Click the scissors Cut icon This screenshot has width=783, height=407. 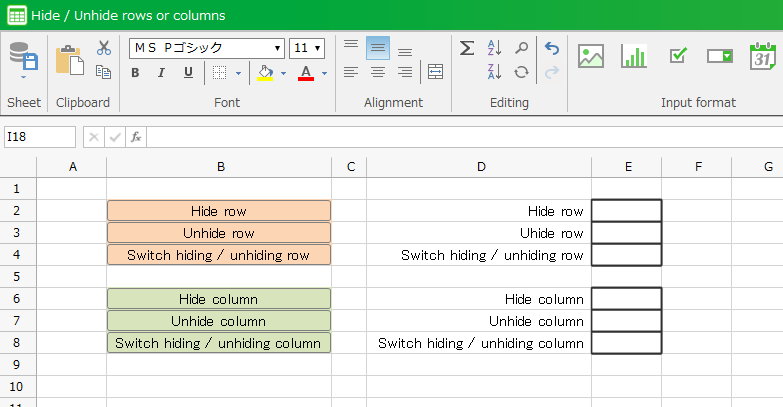[x=103, y=47]
